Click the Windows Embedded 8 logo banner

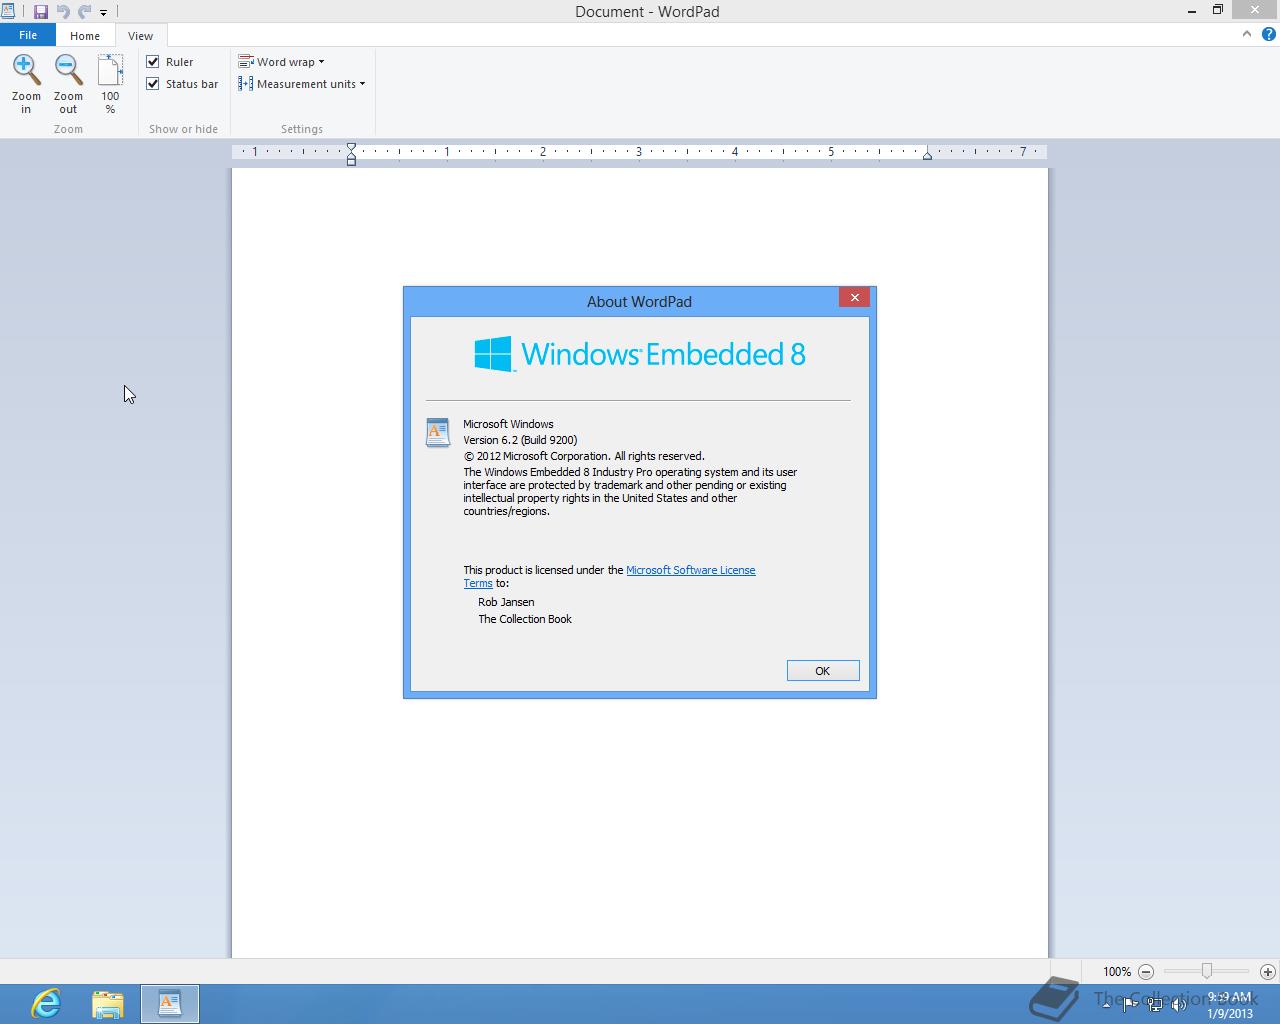click(x=640, y=354)
